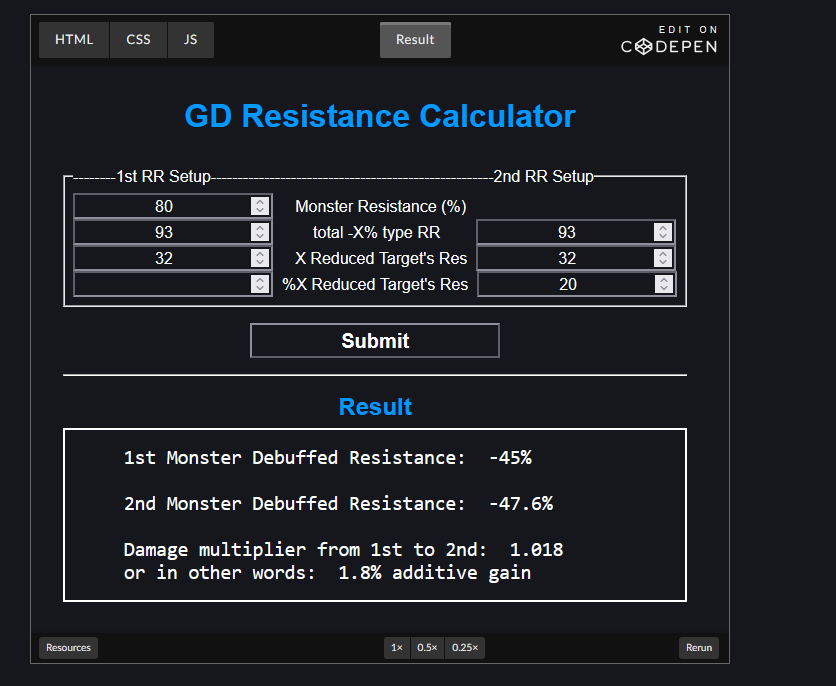Click the 2nd RR Setup legend text
836x686 pixels.
[x=543, y=176]
